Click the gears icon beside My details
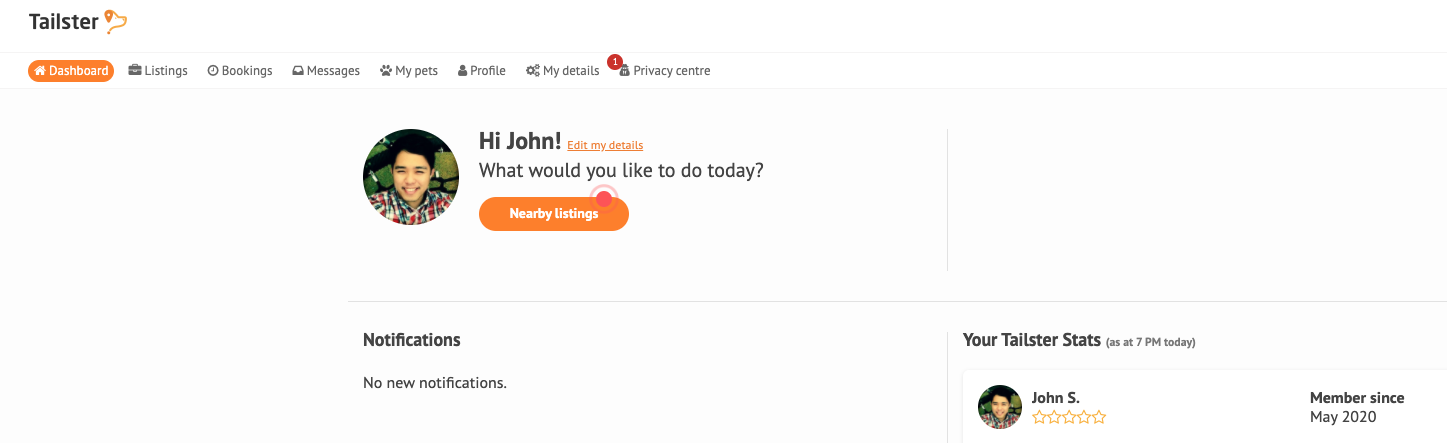1447x443 pixels. tap(533, 71)
